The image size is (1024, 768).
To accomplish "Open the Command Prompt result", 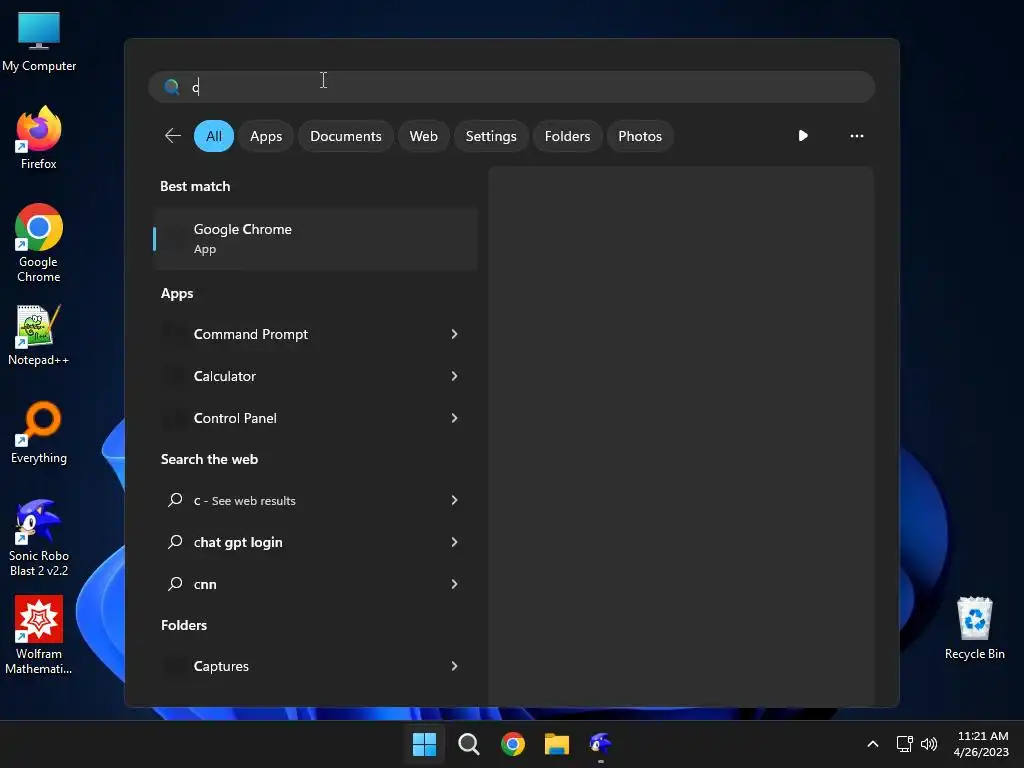I will [315, 334].
